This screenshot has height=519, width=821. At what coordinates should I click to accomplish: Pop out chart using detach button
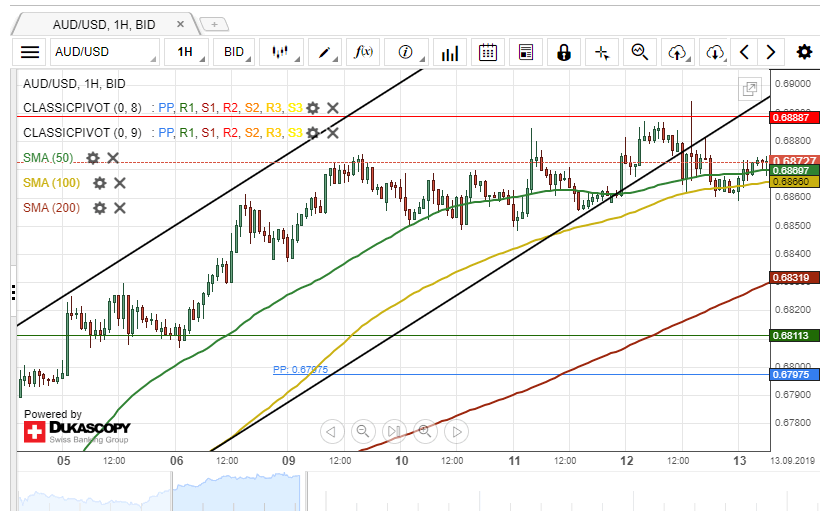(x=750, y=89)
